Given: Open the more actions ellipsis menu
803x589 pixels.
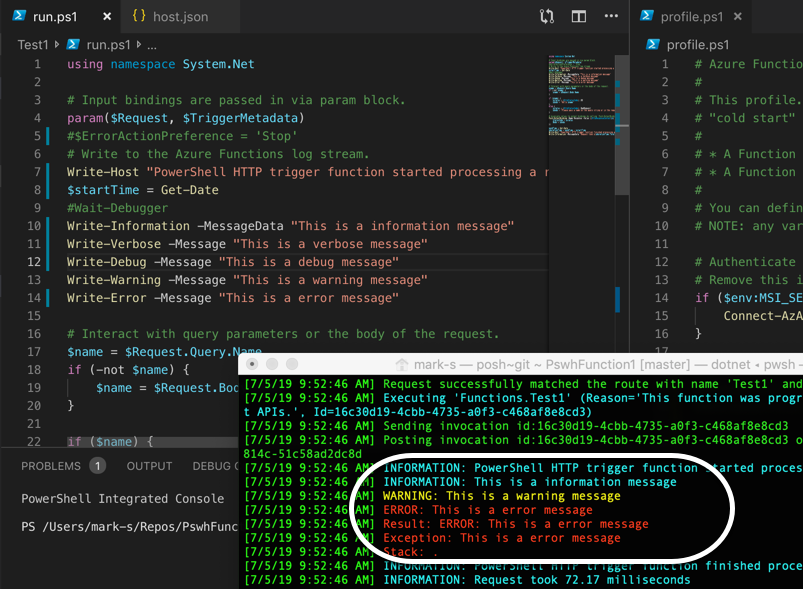Looking at the screenshot, I should coord(611,16).
